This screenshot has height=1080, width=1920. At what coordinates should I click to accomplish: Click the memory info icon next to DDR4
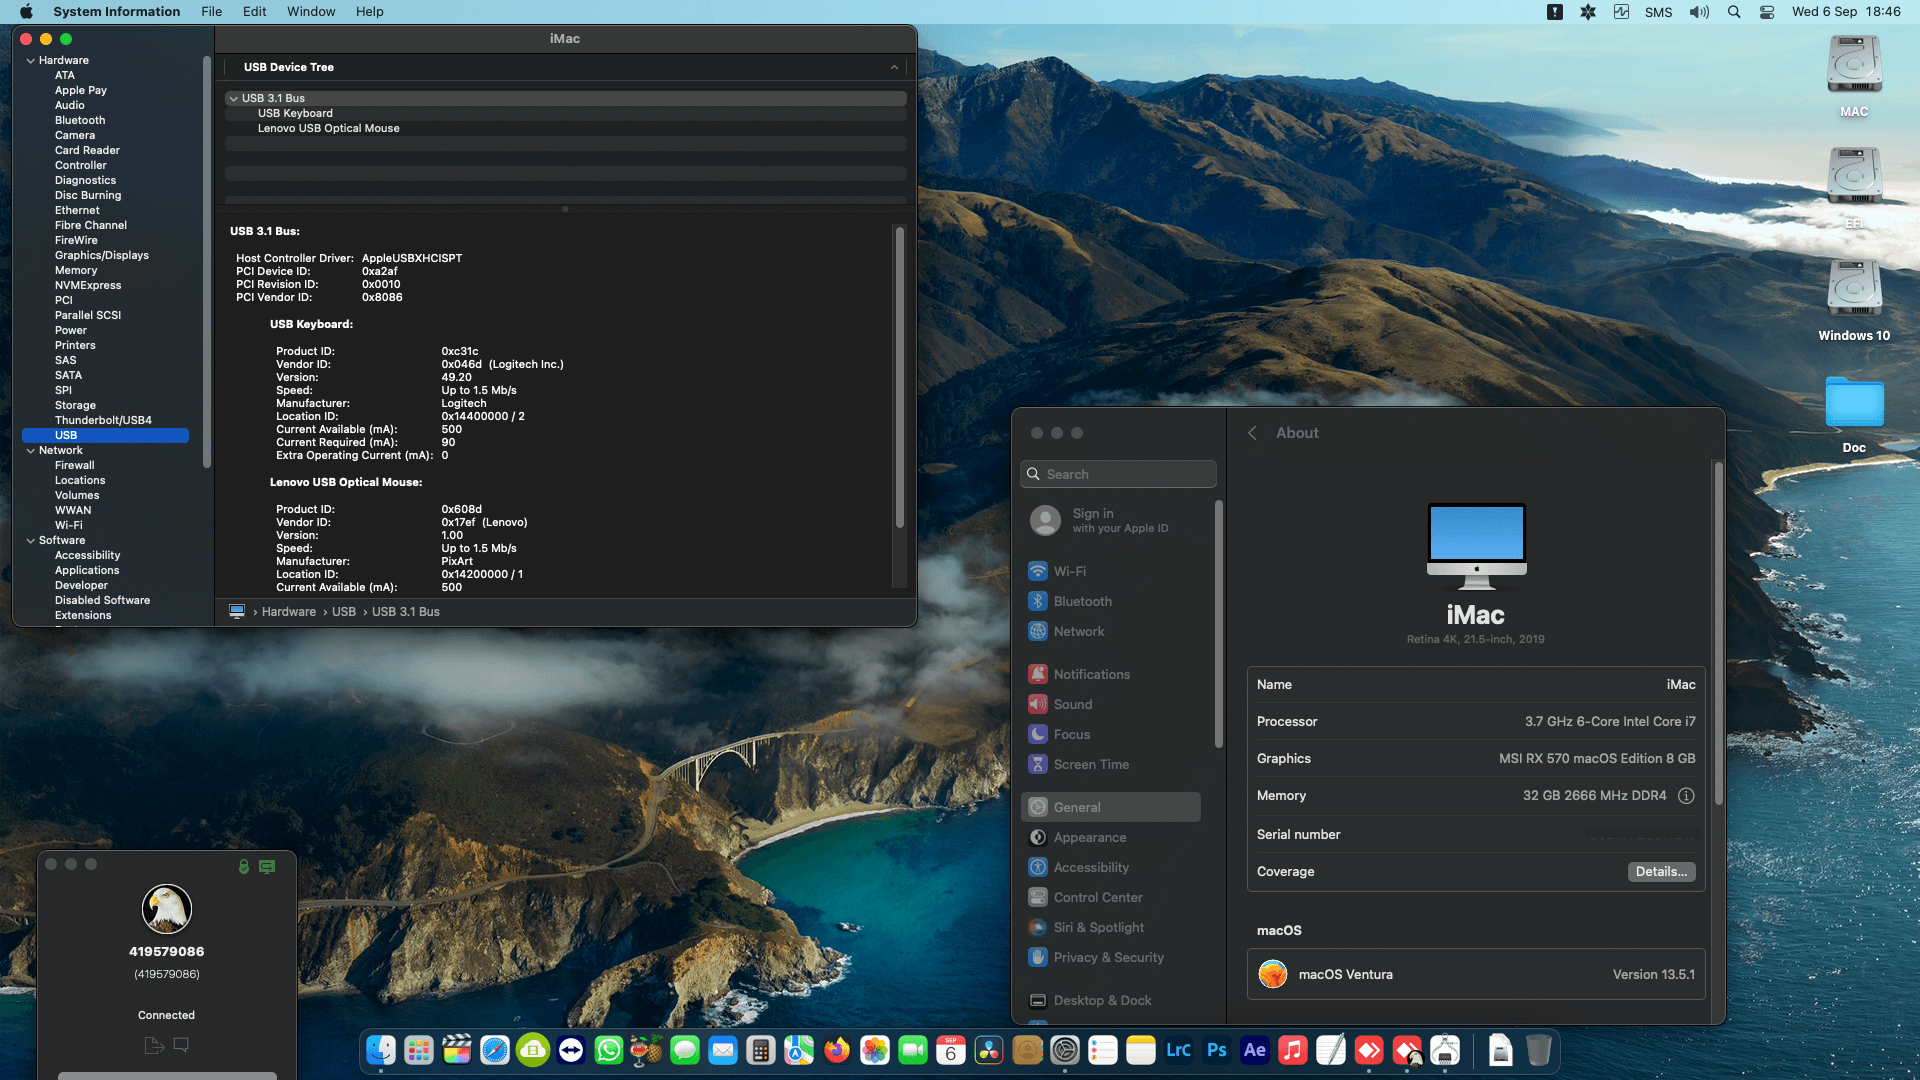point(1686,796)
